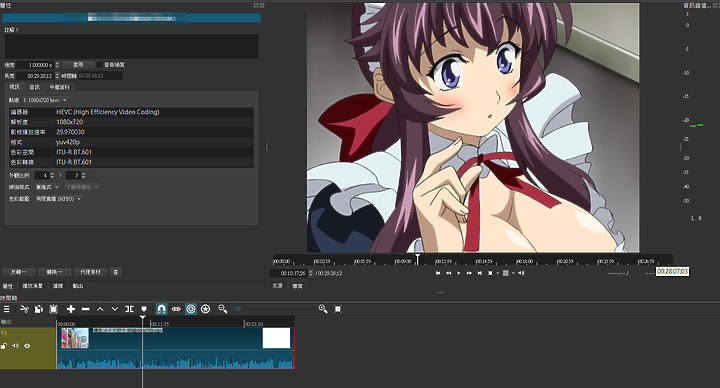The height and width of the screenshot is (388, 720).
Task: Append clip with the plus icon
Action: 71,309
